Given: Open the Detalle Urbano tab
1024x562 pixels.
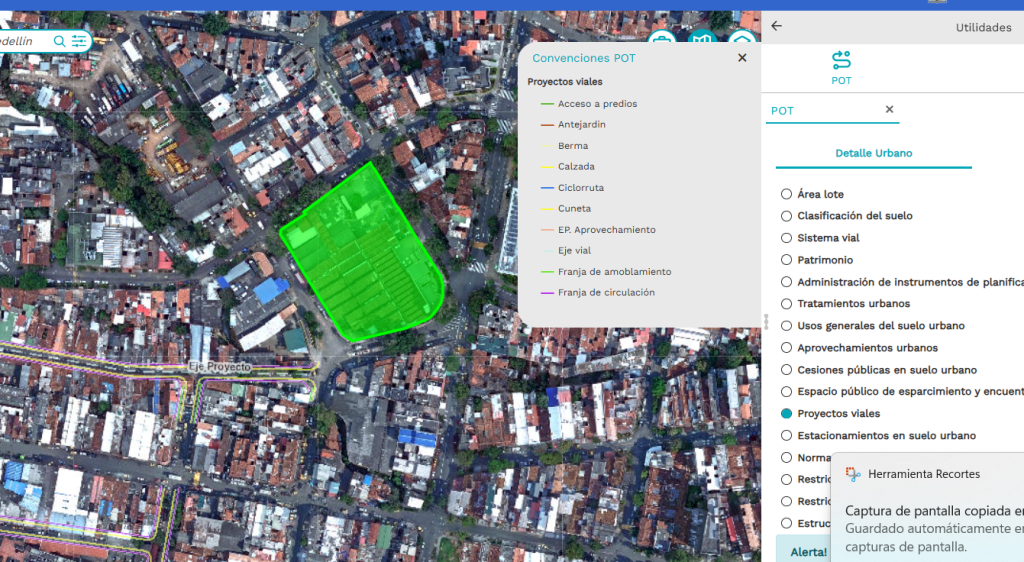Looking at the screenshot, I should tap(873, 153).
